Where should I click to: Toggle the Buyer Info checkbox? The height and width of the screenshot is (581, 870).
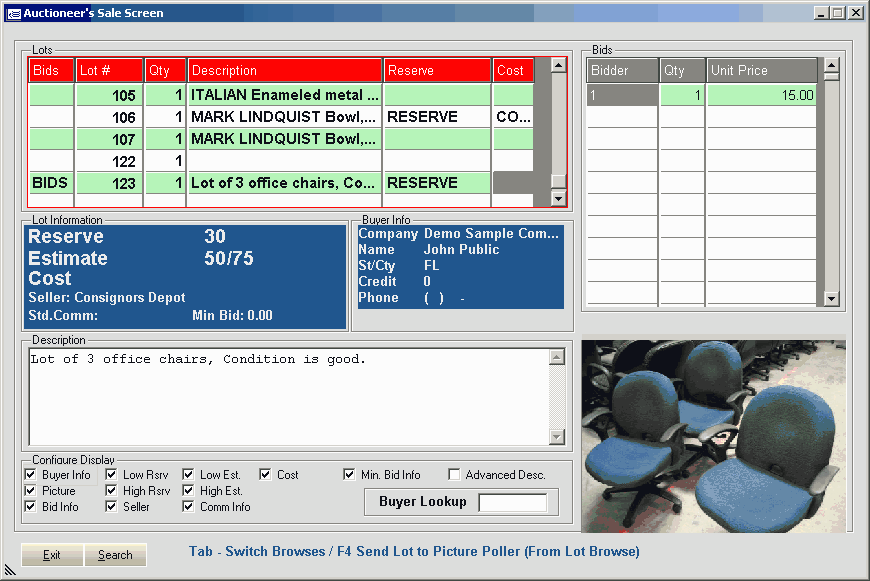point(30,475)
